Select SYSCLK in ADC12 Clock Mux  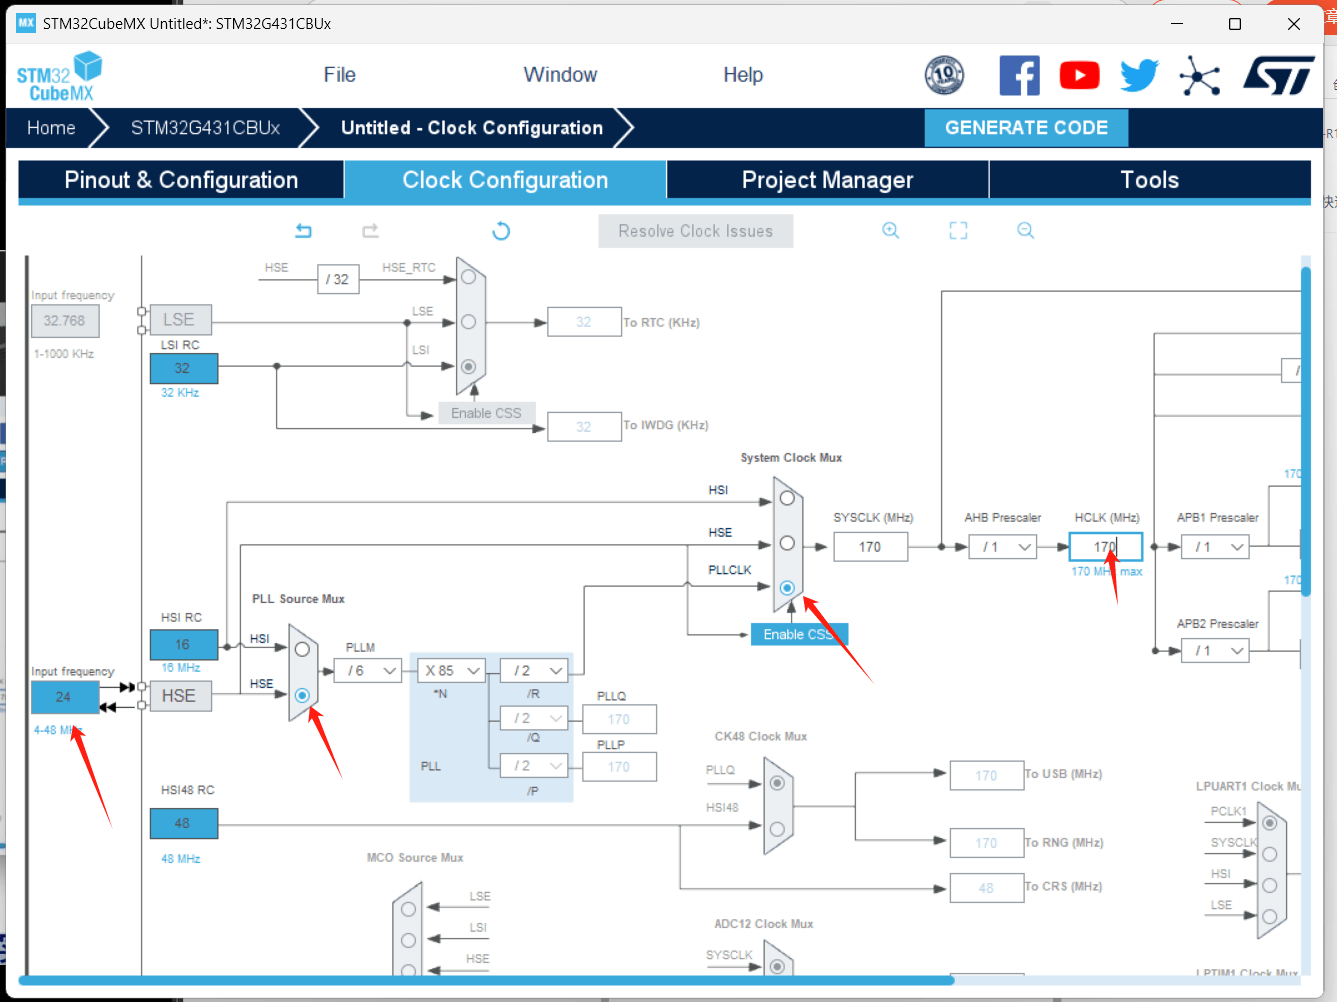[777, 967]
